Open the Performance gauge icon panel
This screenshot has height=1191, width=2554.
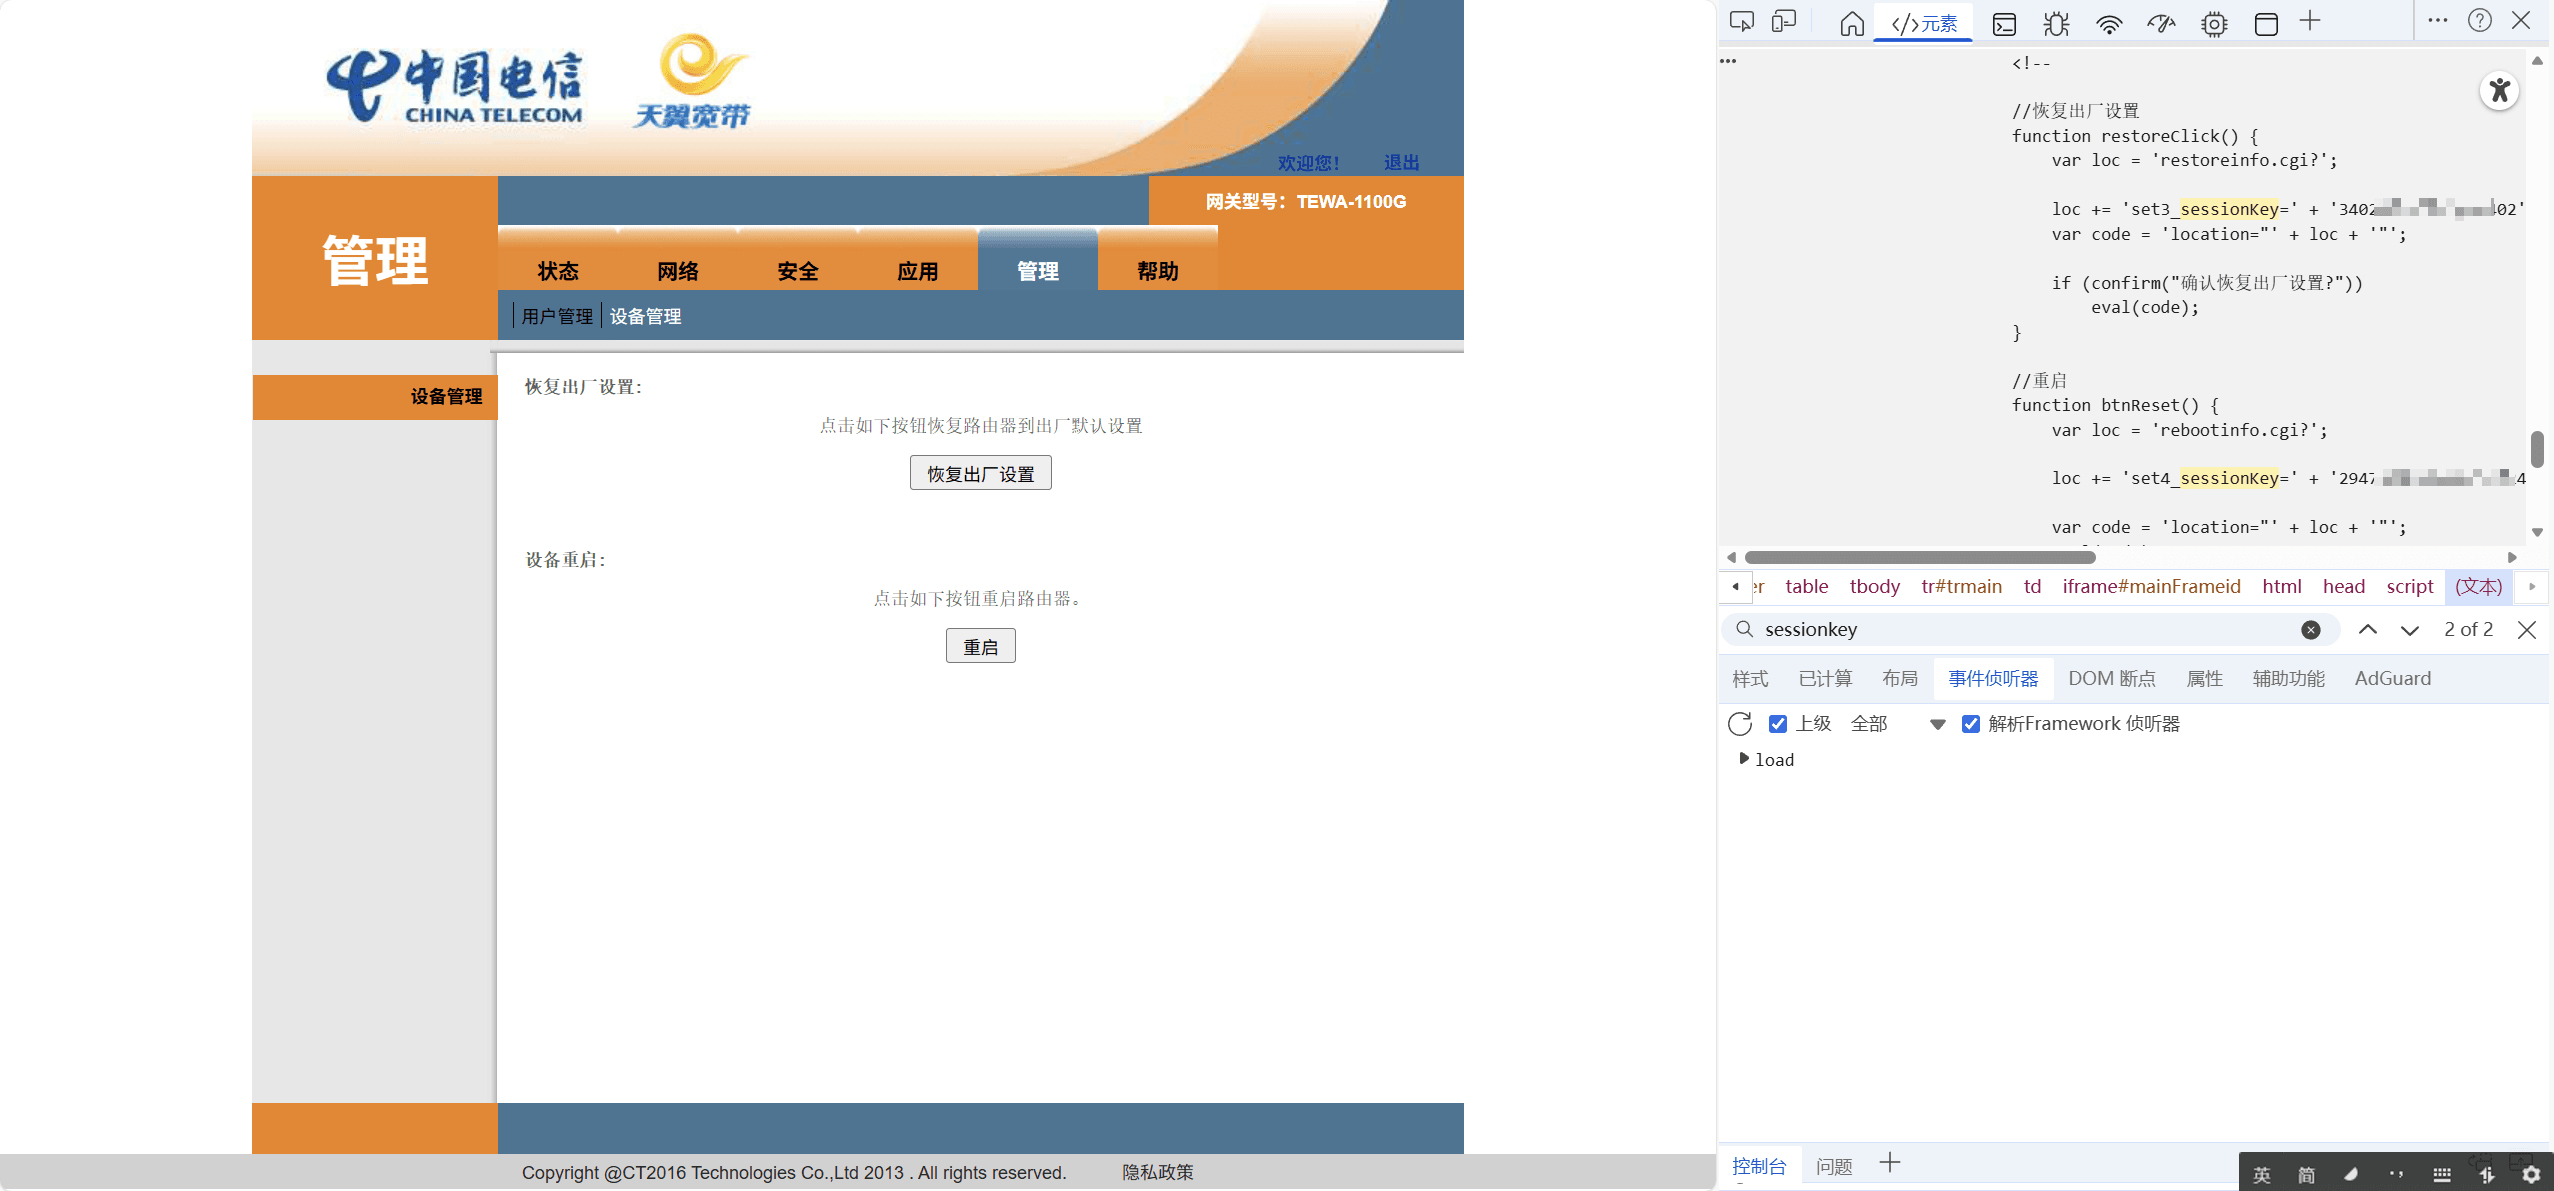pos(2161,24)
